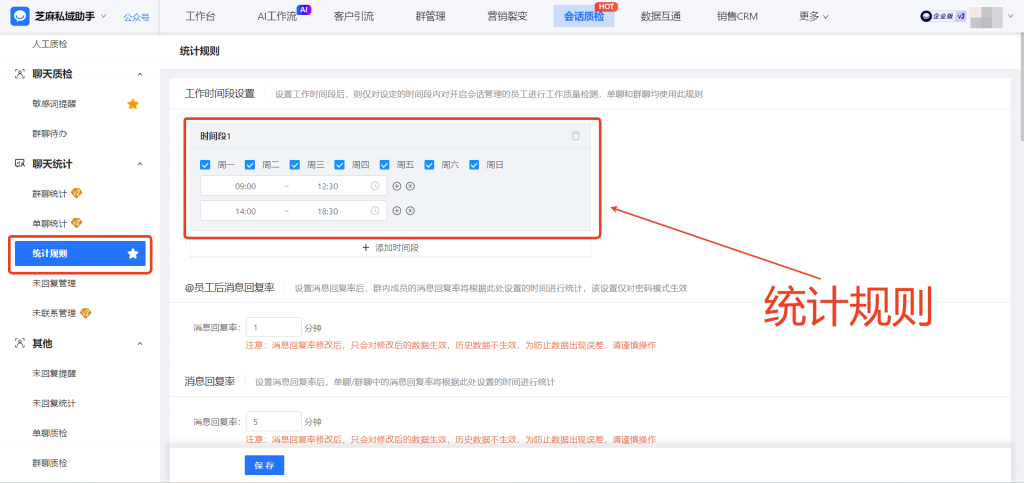The height and width of the screenshot is (483, 1024).
Task: Open the 销售CRM tab
Action: [738, 16]
